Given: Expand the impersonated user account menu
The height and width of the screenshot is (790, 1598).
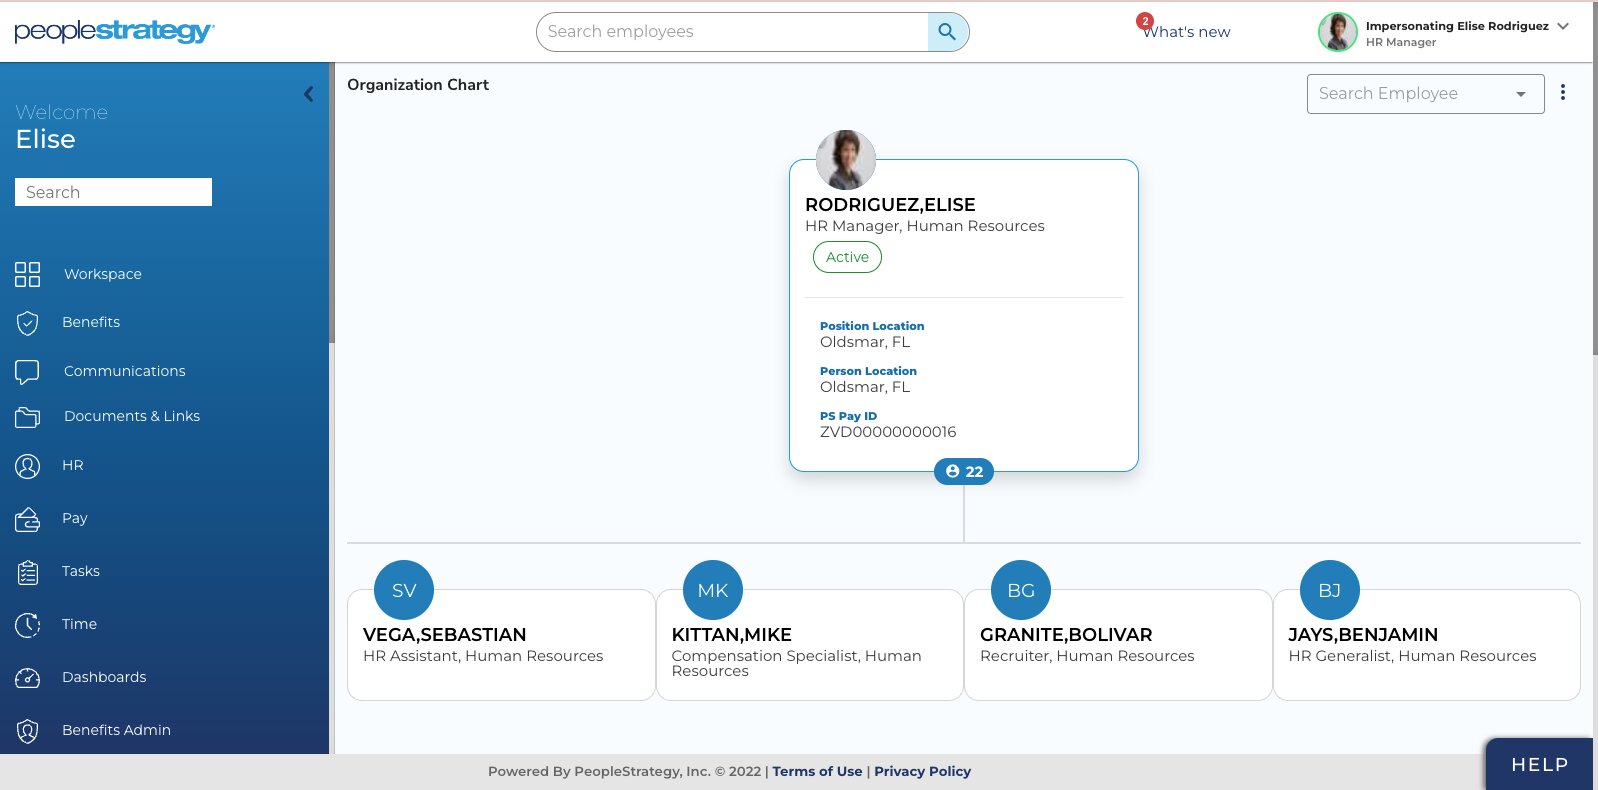Looking at the screenshot, I should 1563,27.
